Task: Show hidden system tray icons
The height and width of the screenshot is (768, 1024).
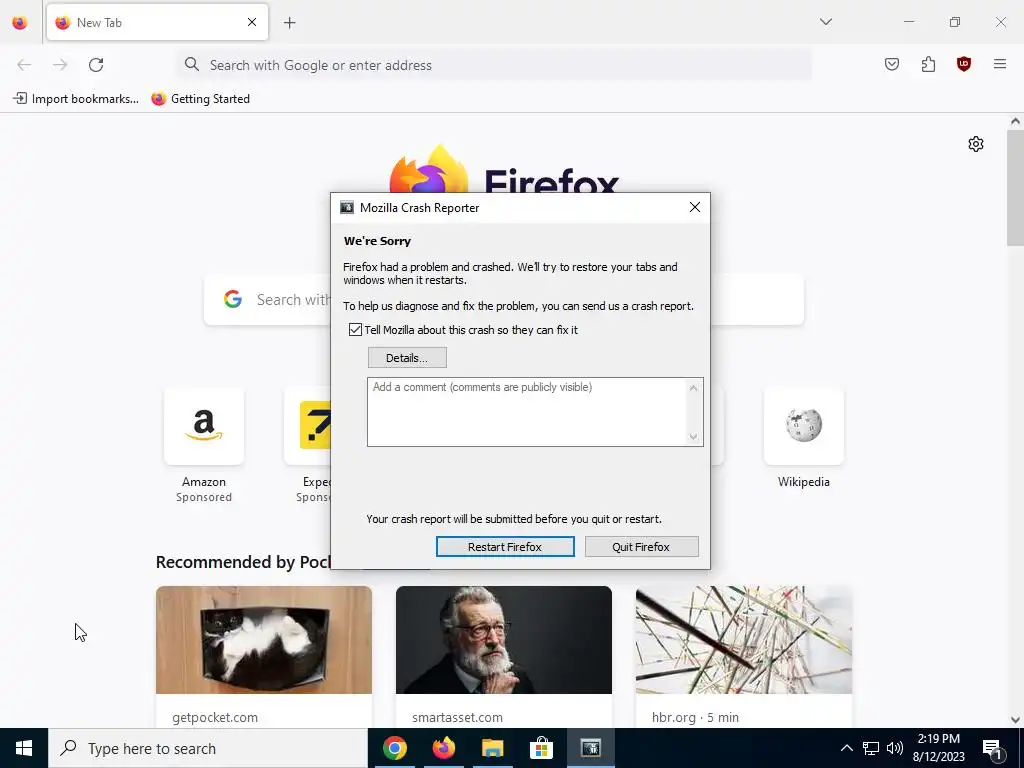Action: coord(846,748)
